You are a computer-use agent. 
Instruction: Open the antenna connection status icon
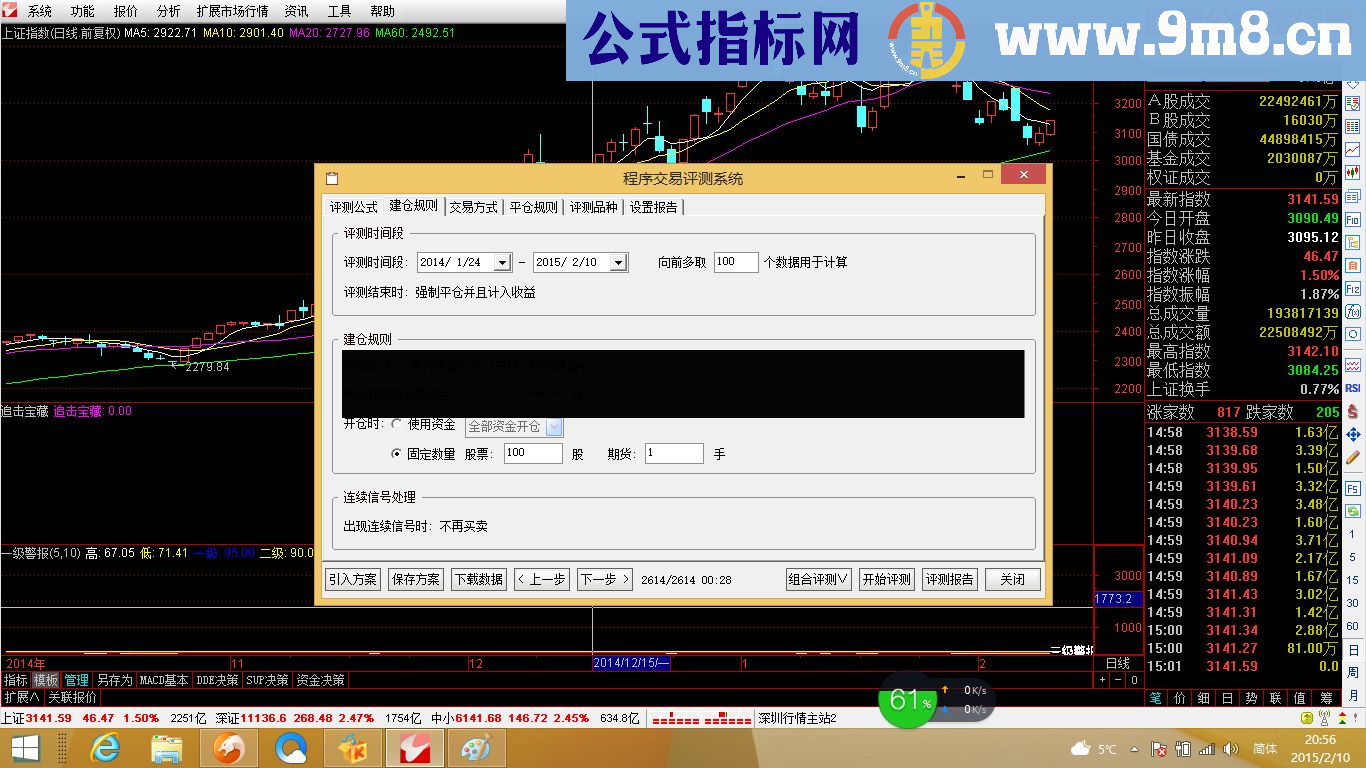tap(1324, 718)
